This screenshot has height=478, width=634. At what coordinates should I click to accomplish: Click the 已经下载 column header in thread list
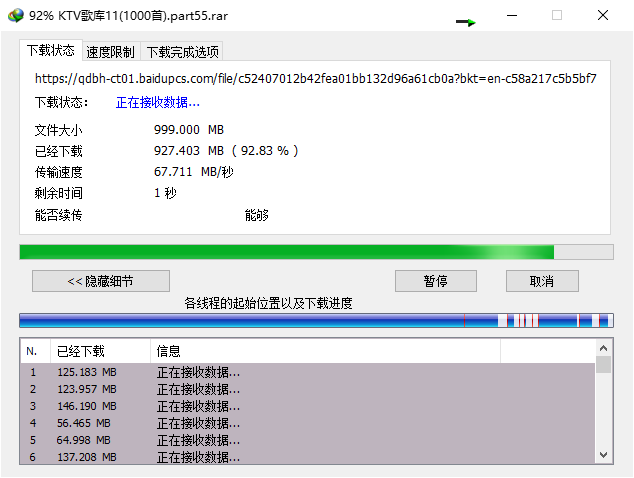tap(100, 351)
